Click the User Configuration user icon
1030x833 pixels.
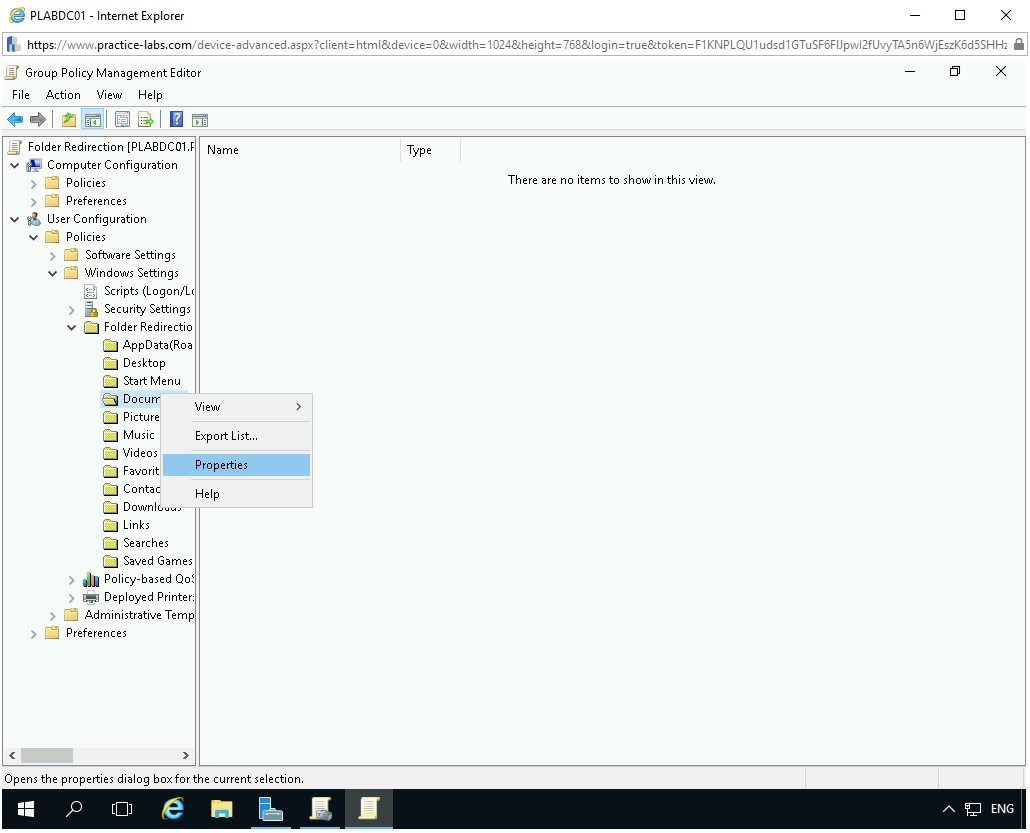pyautogui.click(x=34, y=219)
